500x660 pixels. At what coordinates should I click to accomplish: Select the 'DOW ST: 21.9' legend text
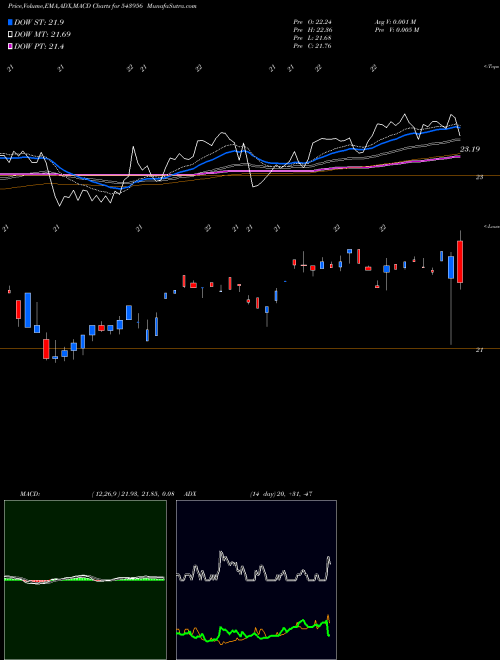coord(39,22)
